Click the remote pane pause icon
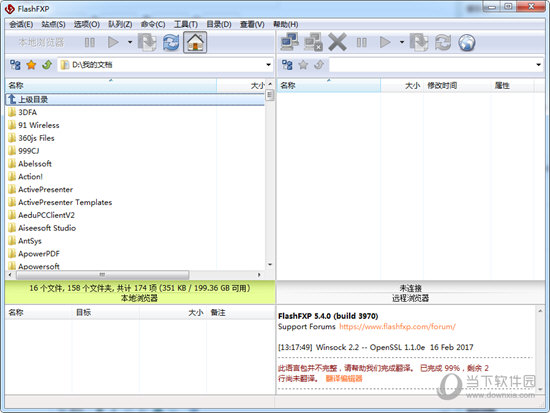550x413 pixels. 362,42
